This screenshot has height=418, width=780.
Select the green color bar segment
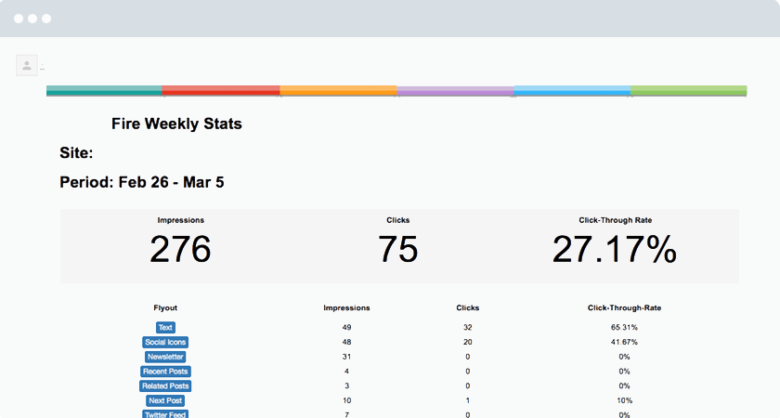coord(689,91)
